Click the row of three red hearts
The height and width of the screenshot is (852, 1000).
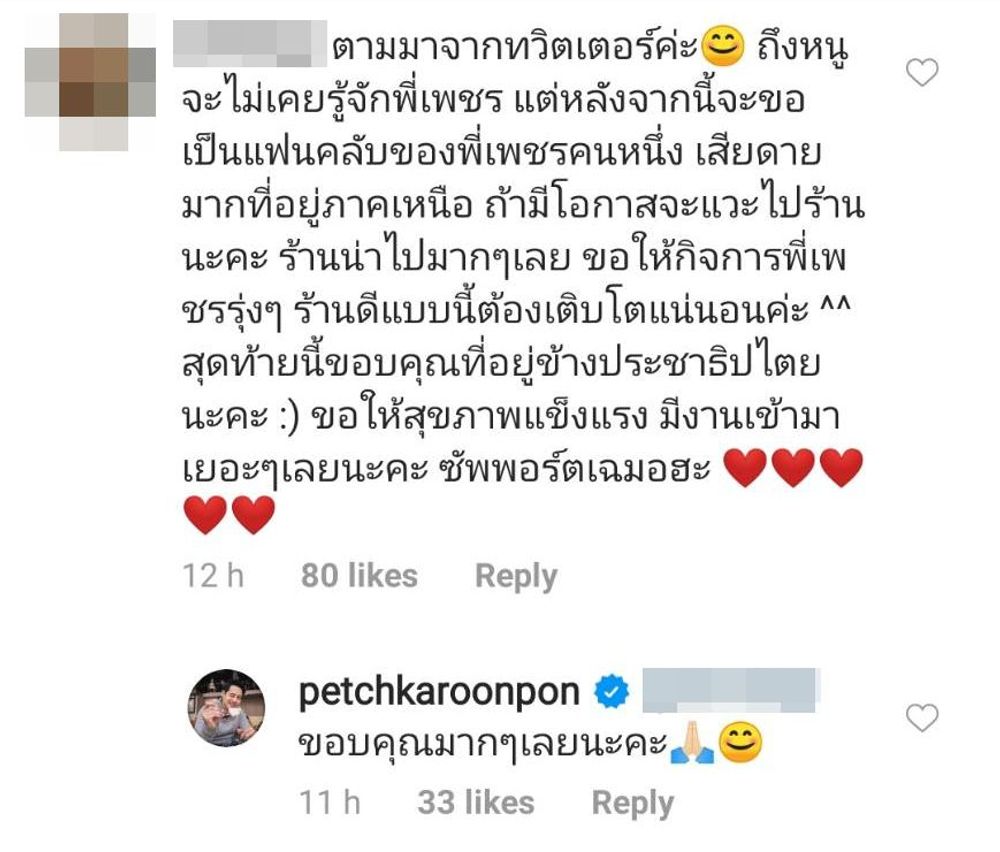(794, 467)
